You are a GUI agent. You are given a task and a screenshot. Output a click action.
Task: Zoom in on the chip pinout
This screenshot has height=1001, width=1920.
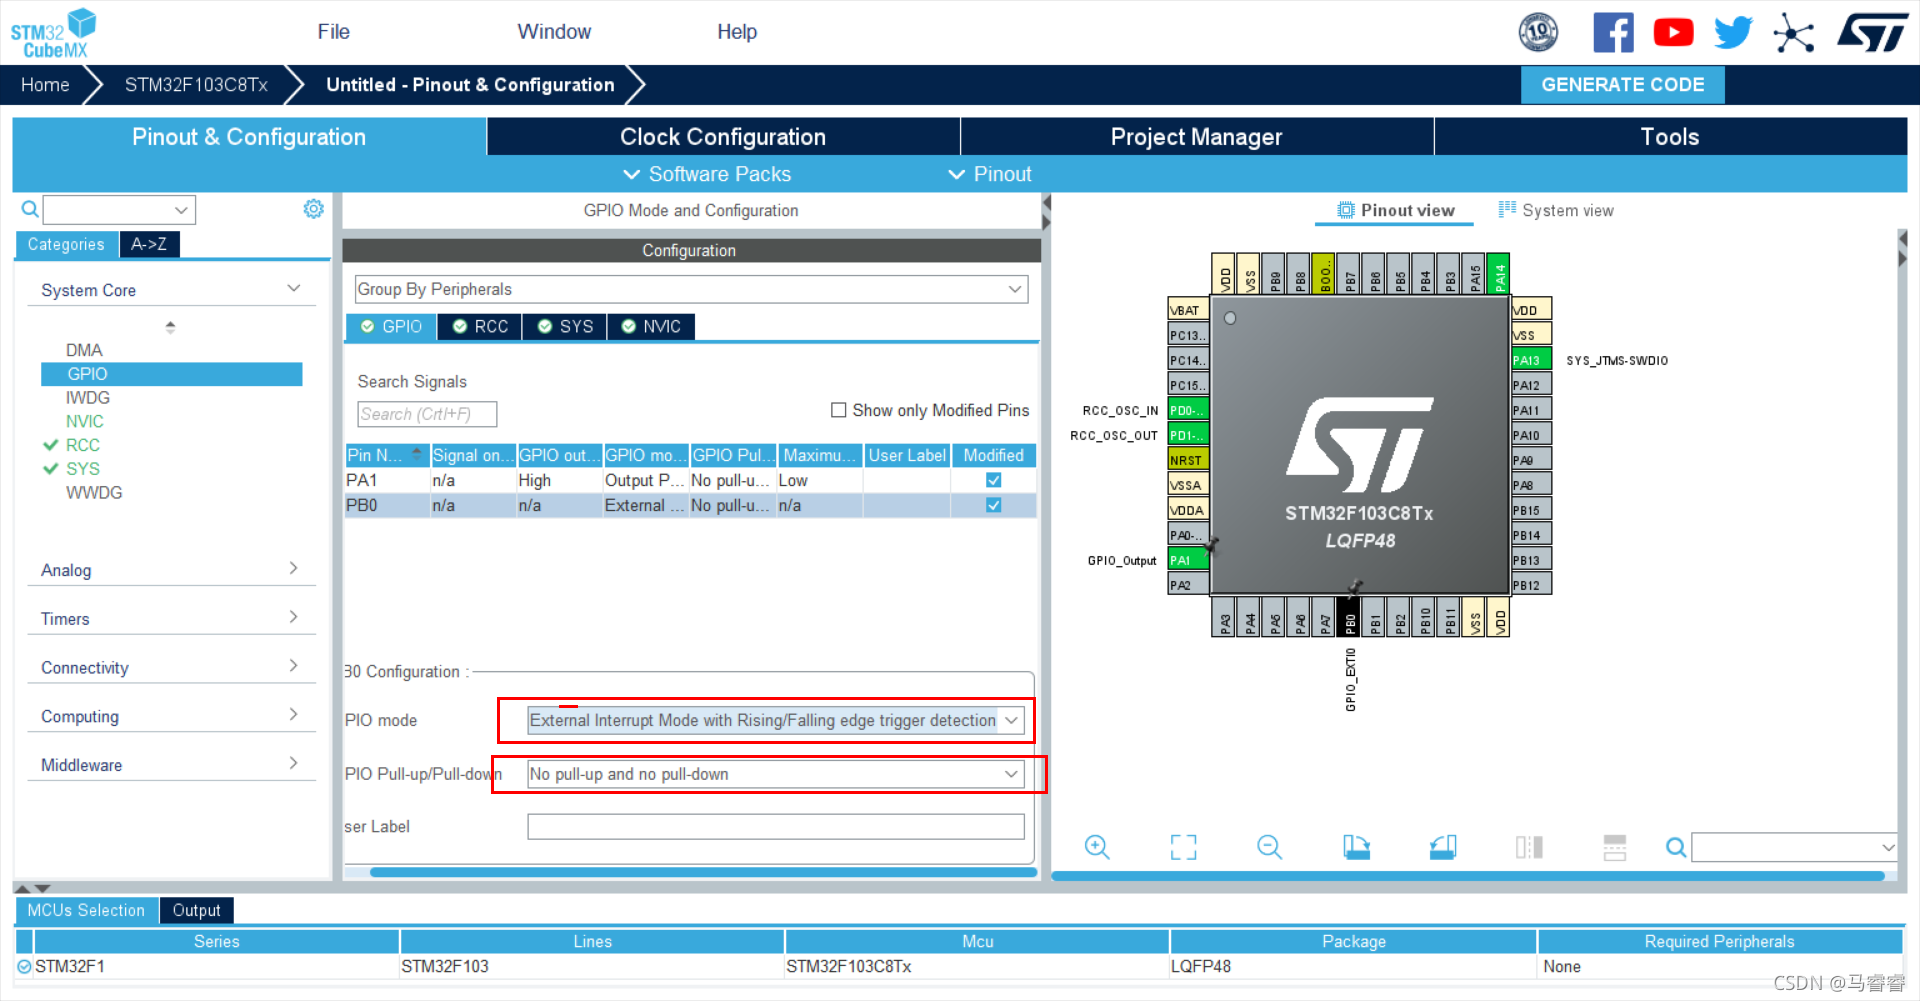1097,847
